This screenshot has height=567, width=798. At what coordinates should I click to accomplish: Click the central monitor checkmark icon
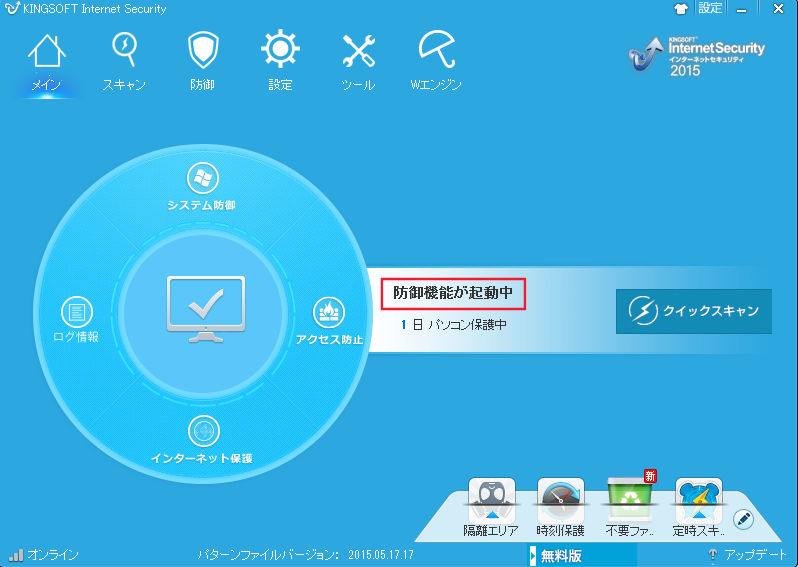tap(206, 308)
